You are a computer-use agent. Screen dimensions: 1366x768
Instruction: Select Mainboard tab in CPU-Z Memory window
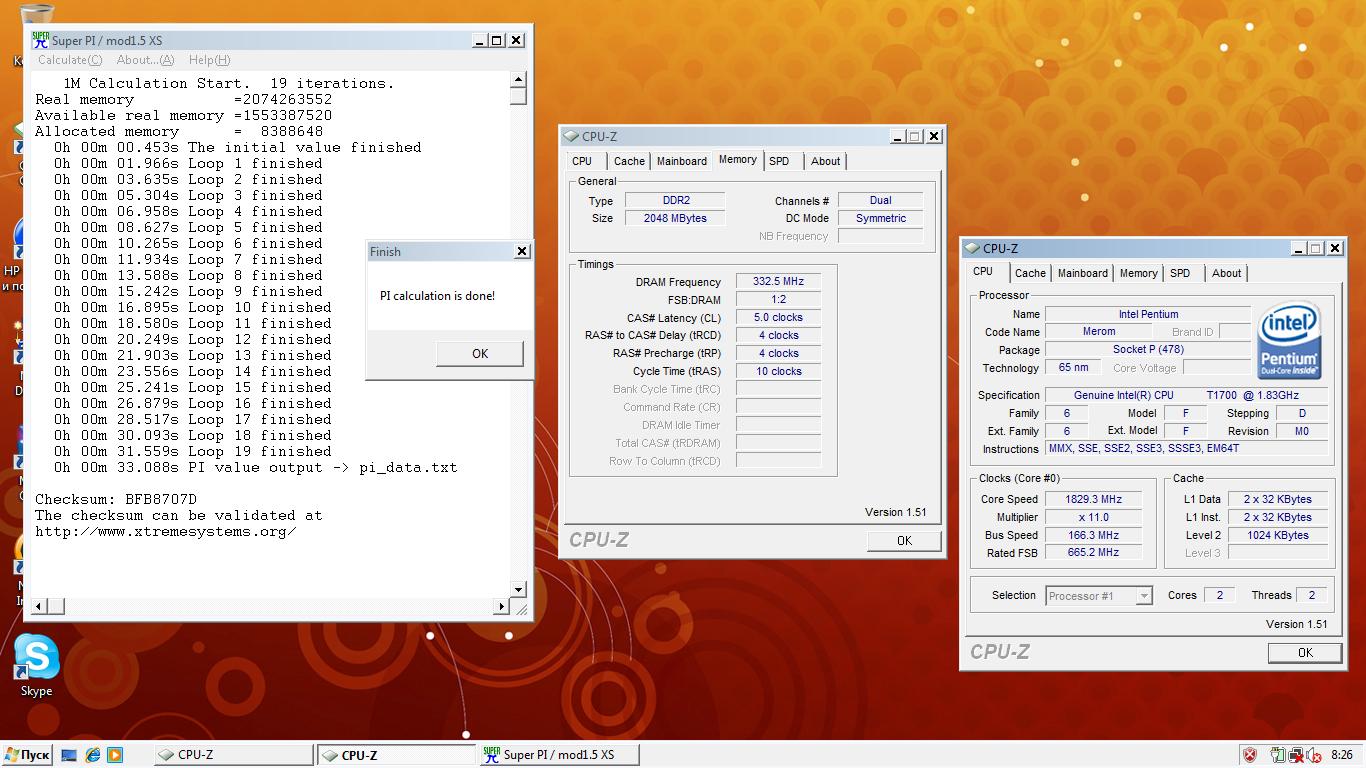coord(682,161)
